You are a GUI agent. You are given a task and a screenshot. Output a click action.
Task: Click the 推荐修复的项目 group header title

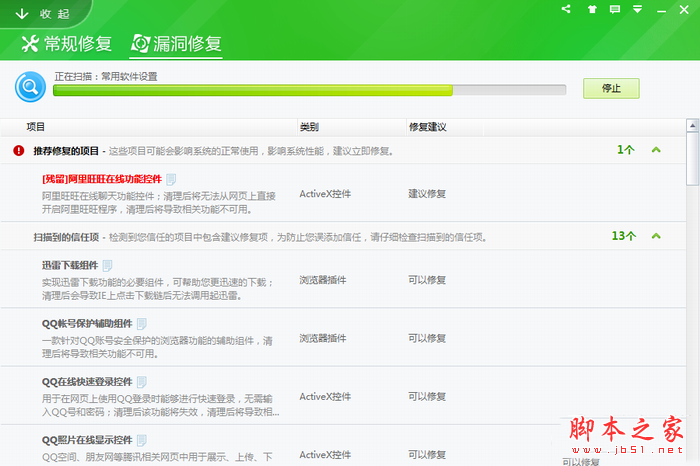tap(66, 151)
